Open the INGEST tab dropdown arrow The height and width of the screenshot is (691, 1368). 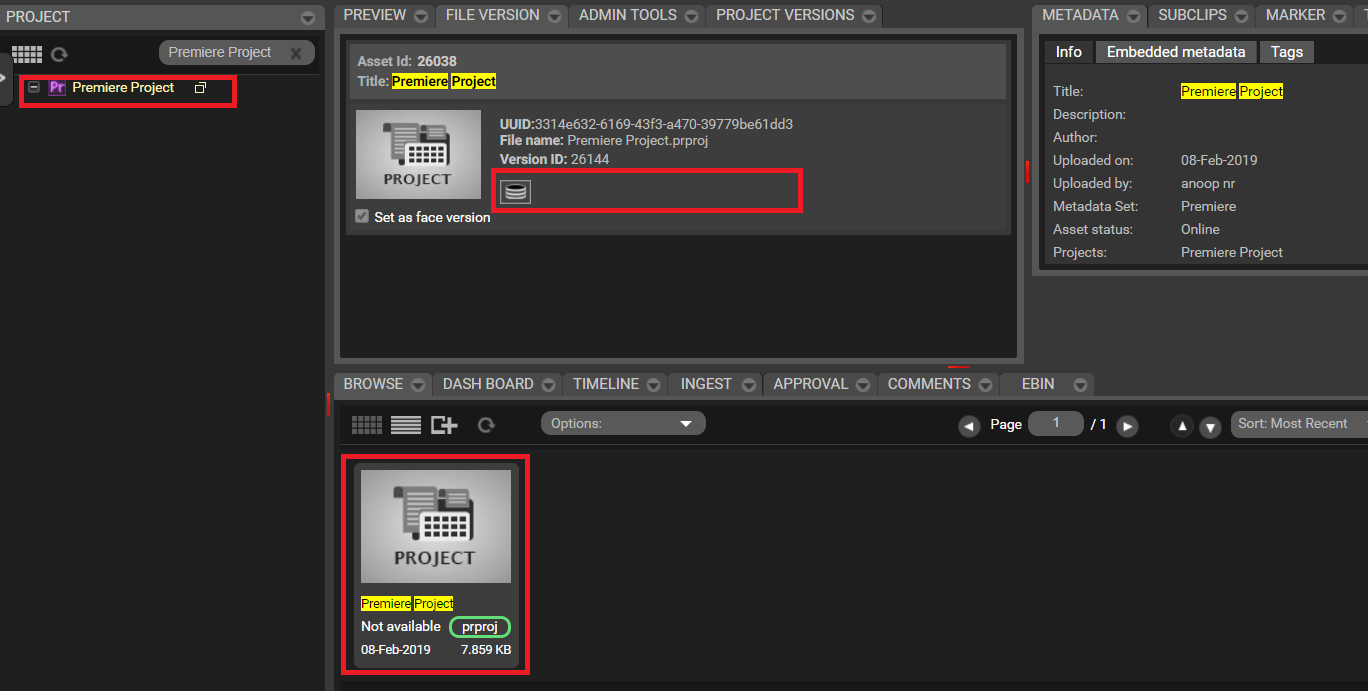pos(749,385)
